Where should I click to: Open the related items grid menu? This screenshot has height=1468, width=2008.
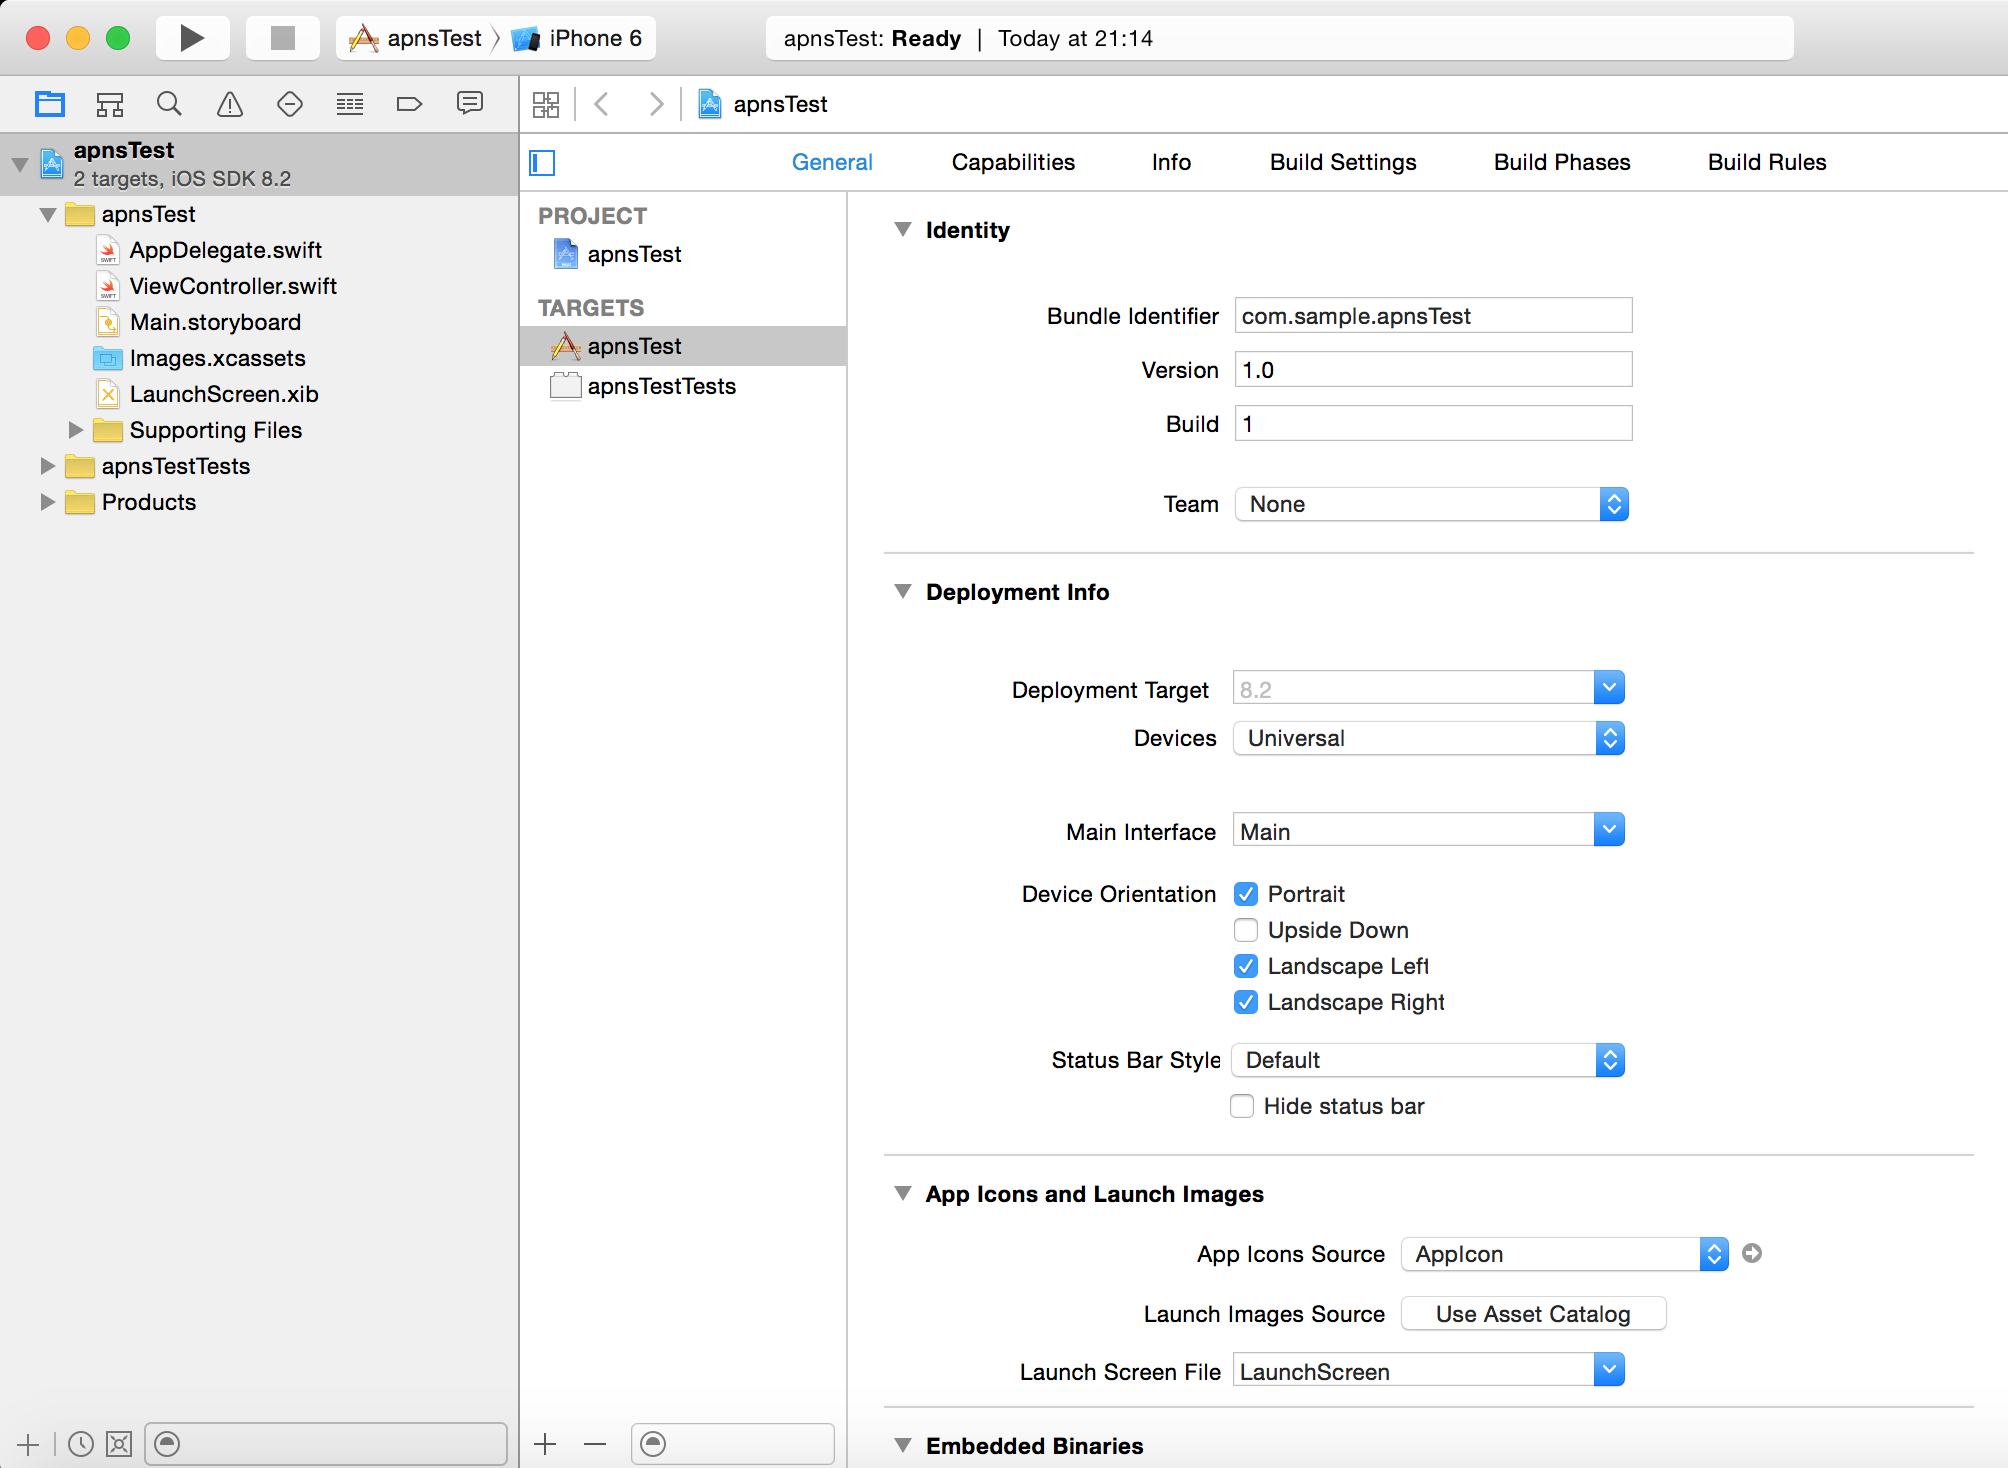click(x=546, y=104)
